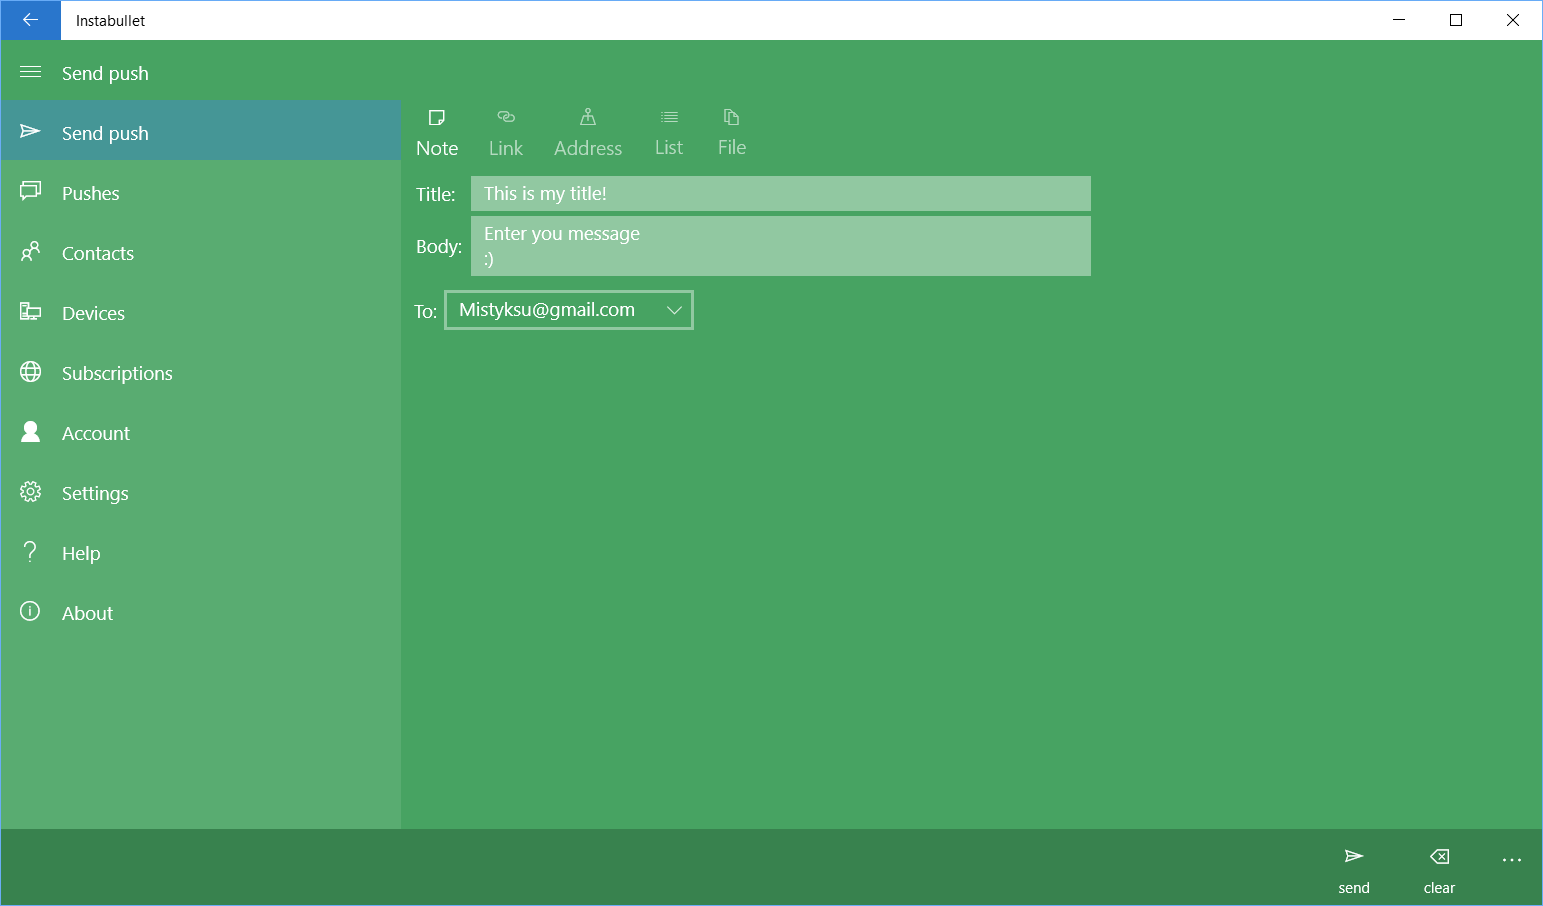Screen dimensions: 1543x906
Task: Open the Devices section
Action: 93,312
